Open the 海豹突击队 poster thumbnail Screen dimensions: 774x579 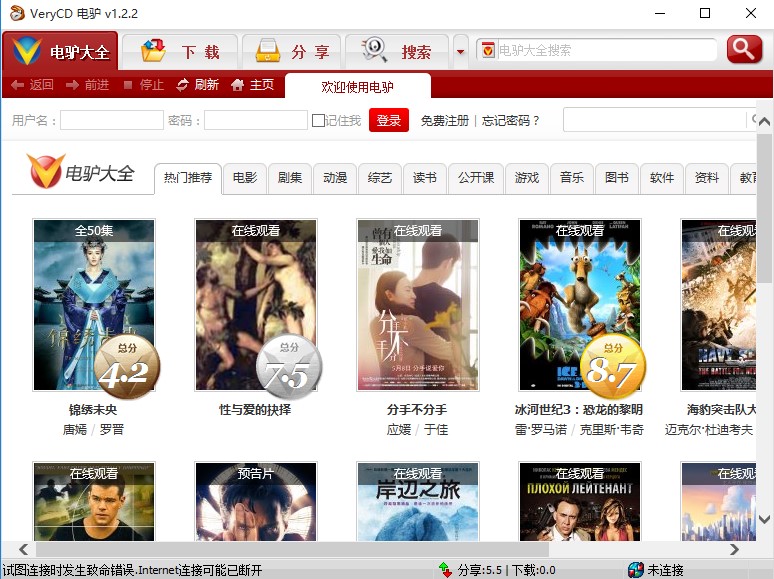click(719, 305)
